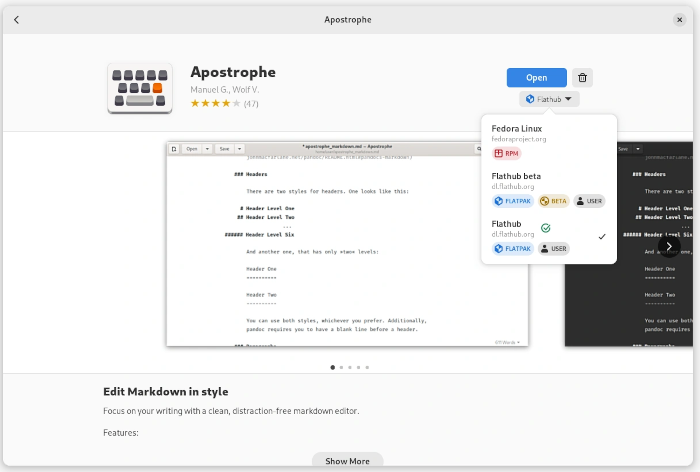
Task: Click dl.flathub.org under Flathub beta
Action: coord(512,187)
